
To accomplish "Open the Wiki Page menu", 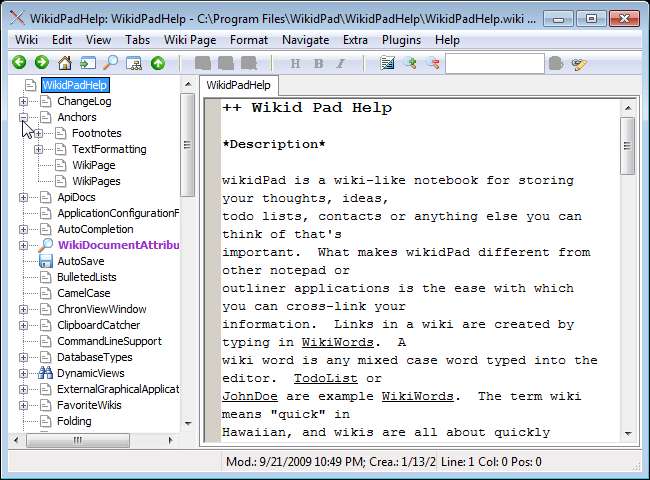I will 190,40.
